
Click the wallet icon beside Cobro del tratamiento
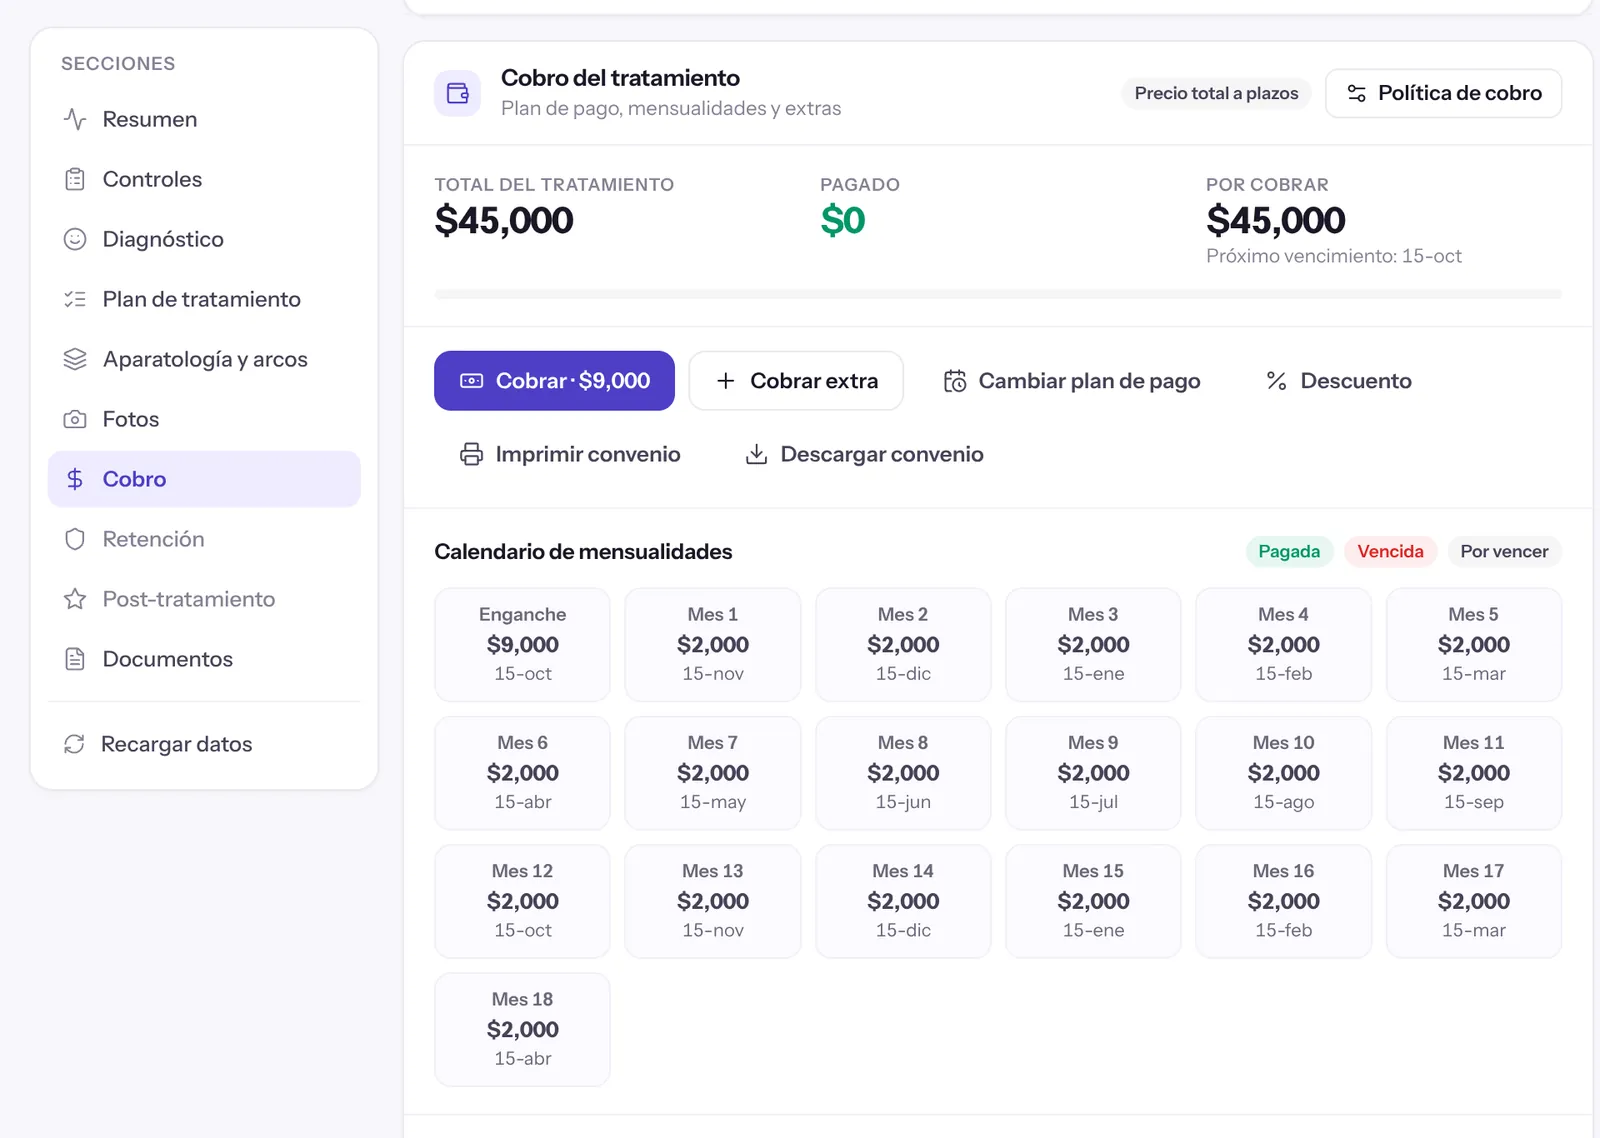458,93
